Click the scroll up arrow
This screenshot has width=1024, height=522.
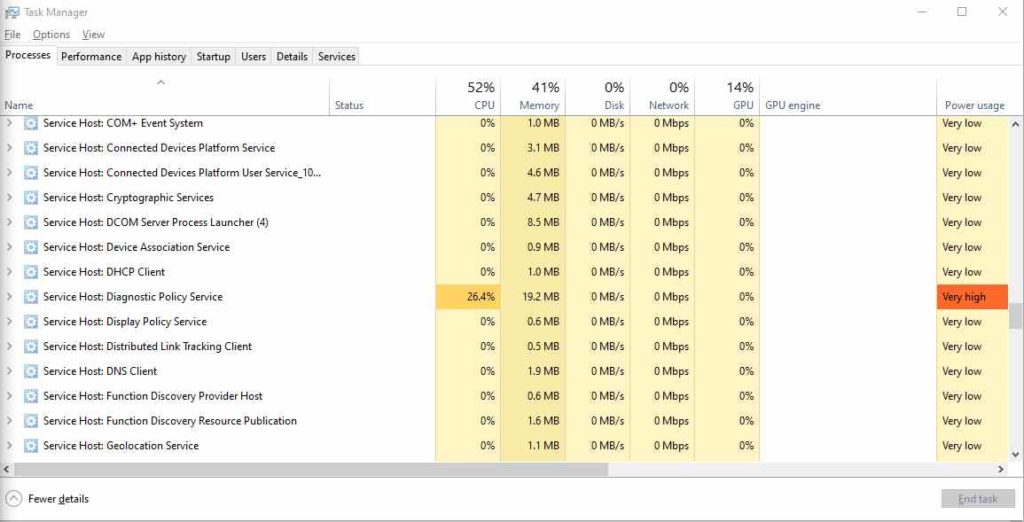pos(1016,123)
